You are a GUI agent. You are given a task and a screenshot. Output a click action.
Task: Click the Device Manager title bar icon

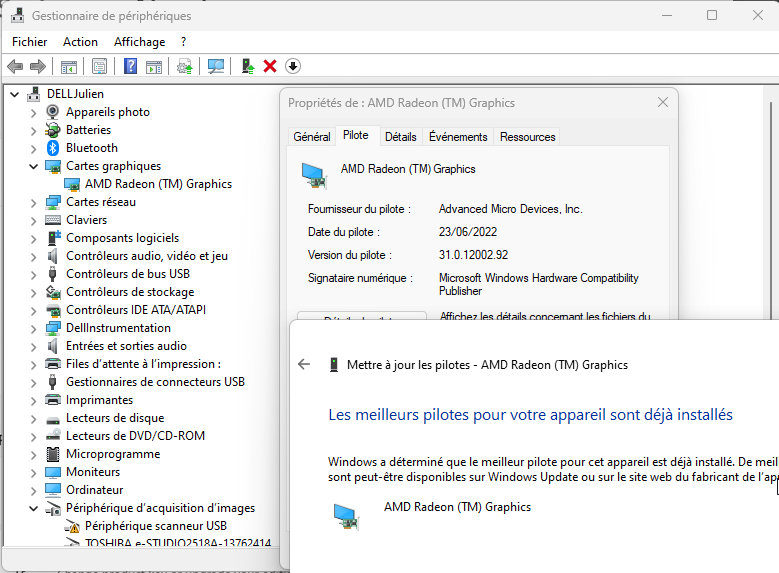coord(17,15)
